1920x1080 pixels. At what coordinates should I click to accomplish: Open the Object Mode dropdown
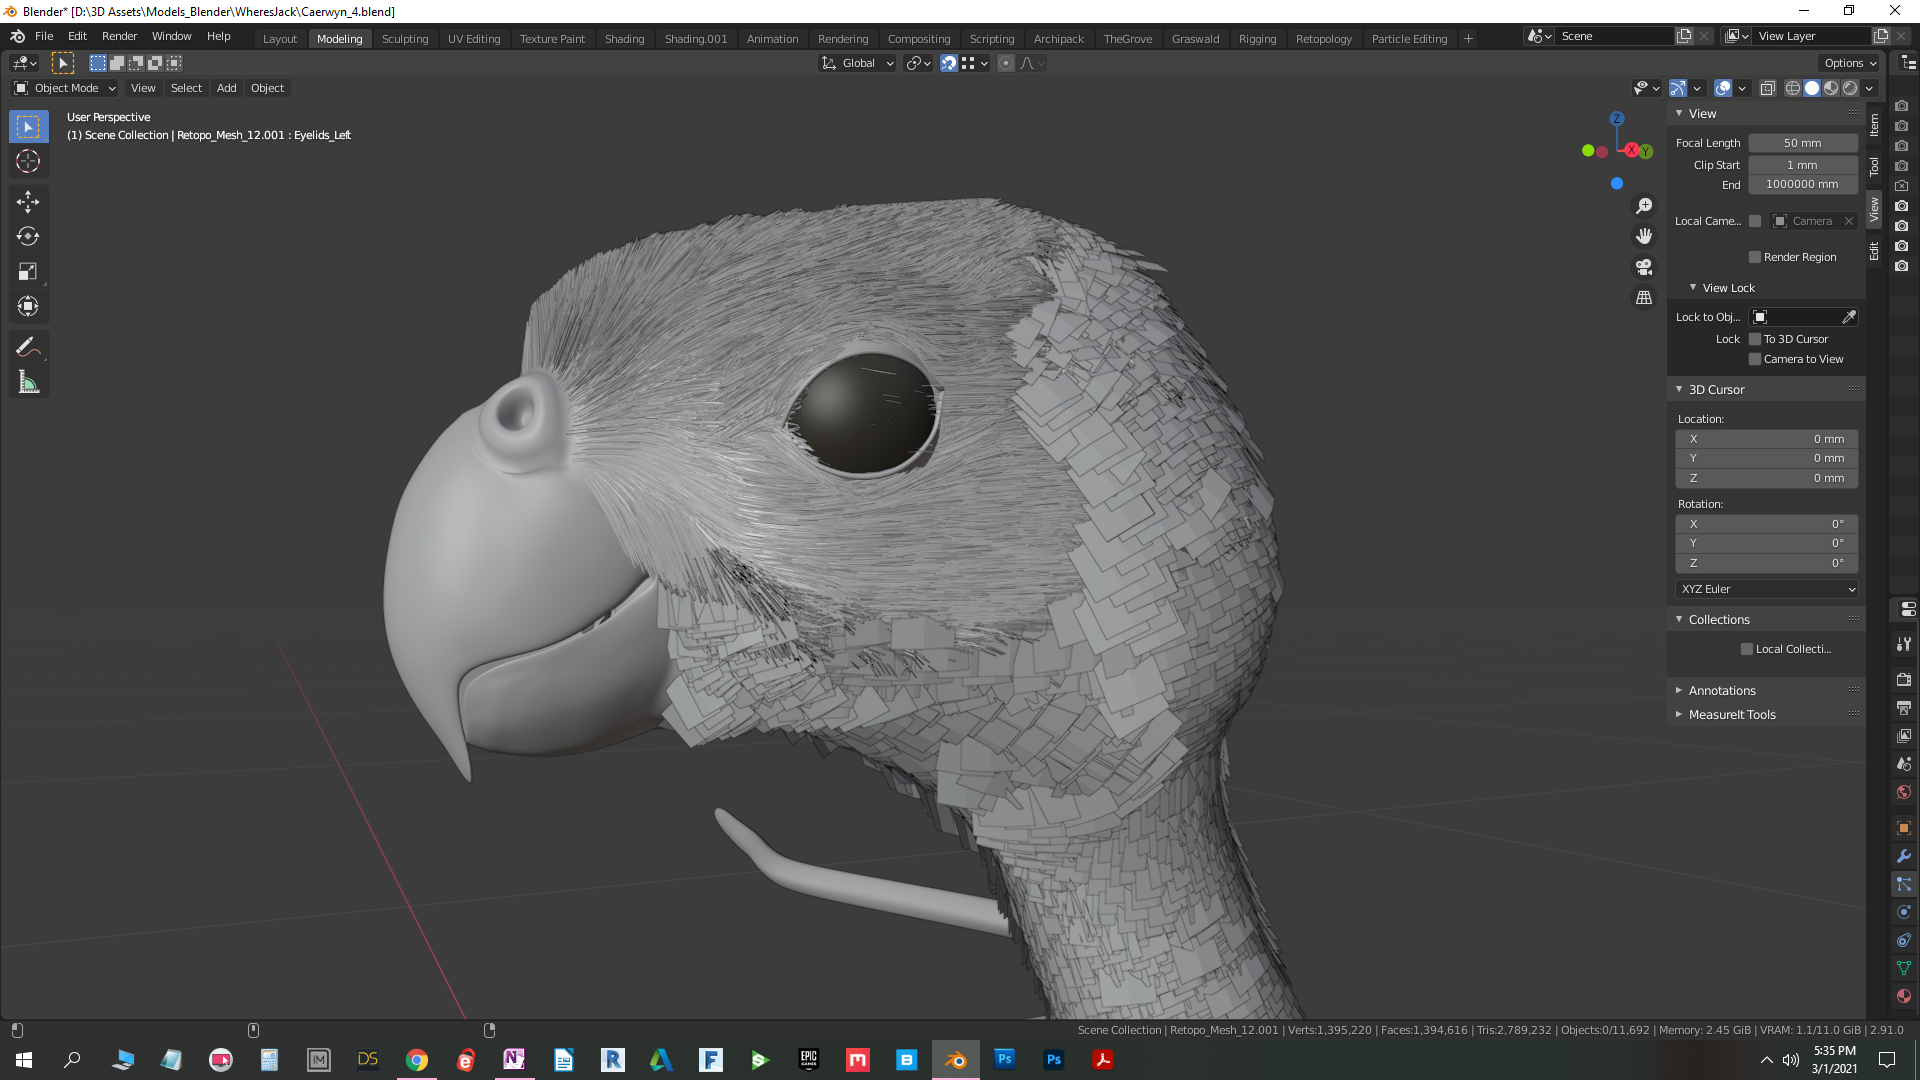pyautogui.click(x=66, y=88)
